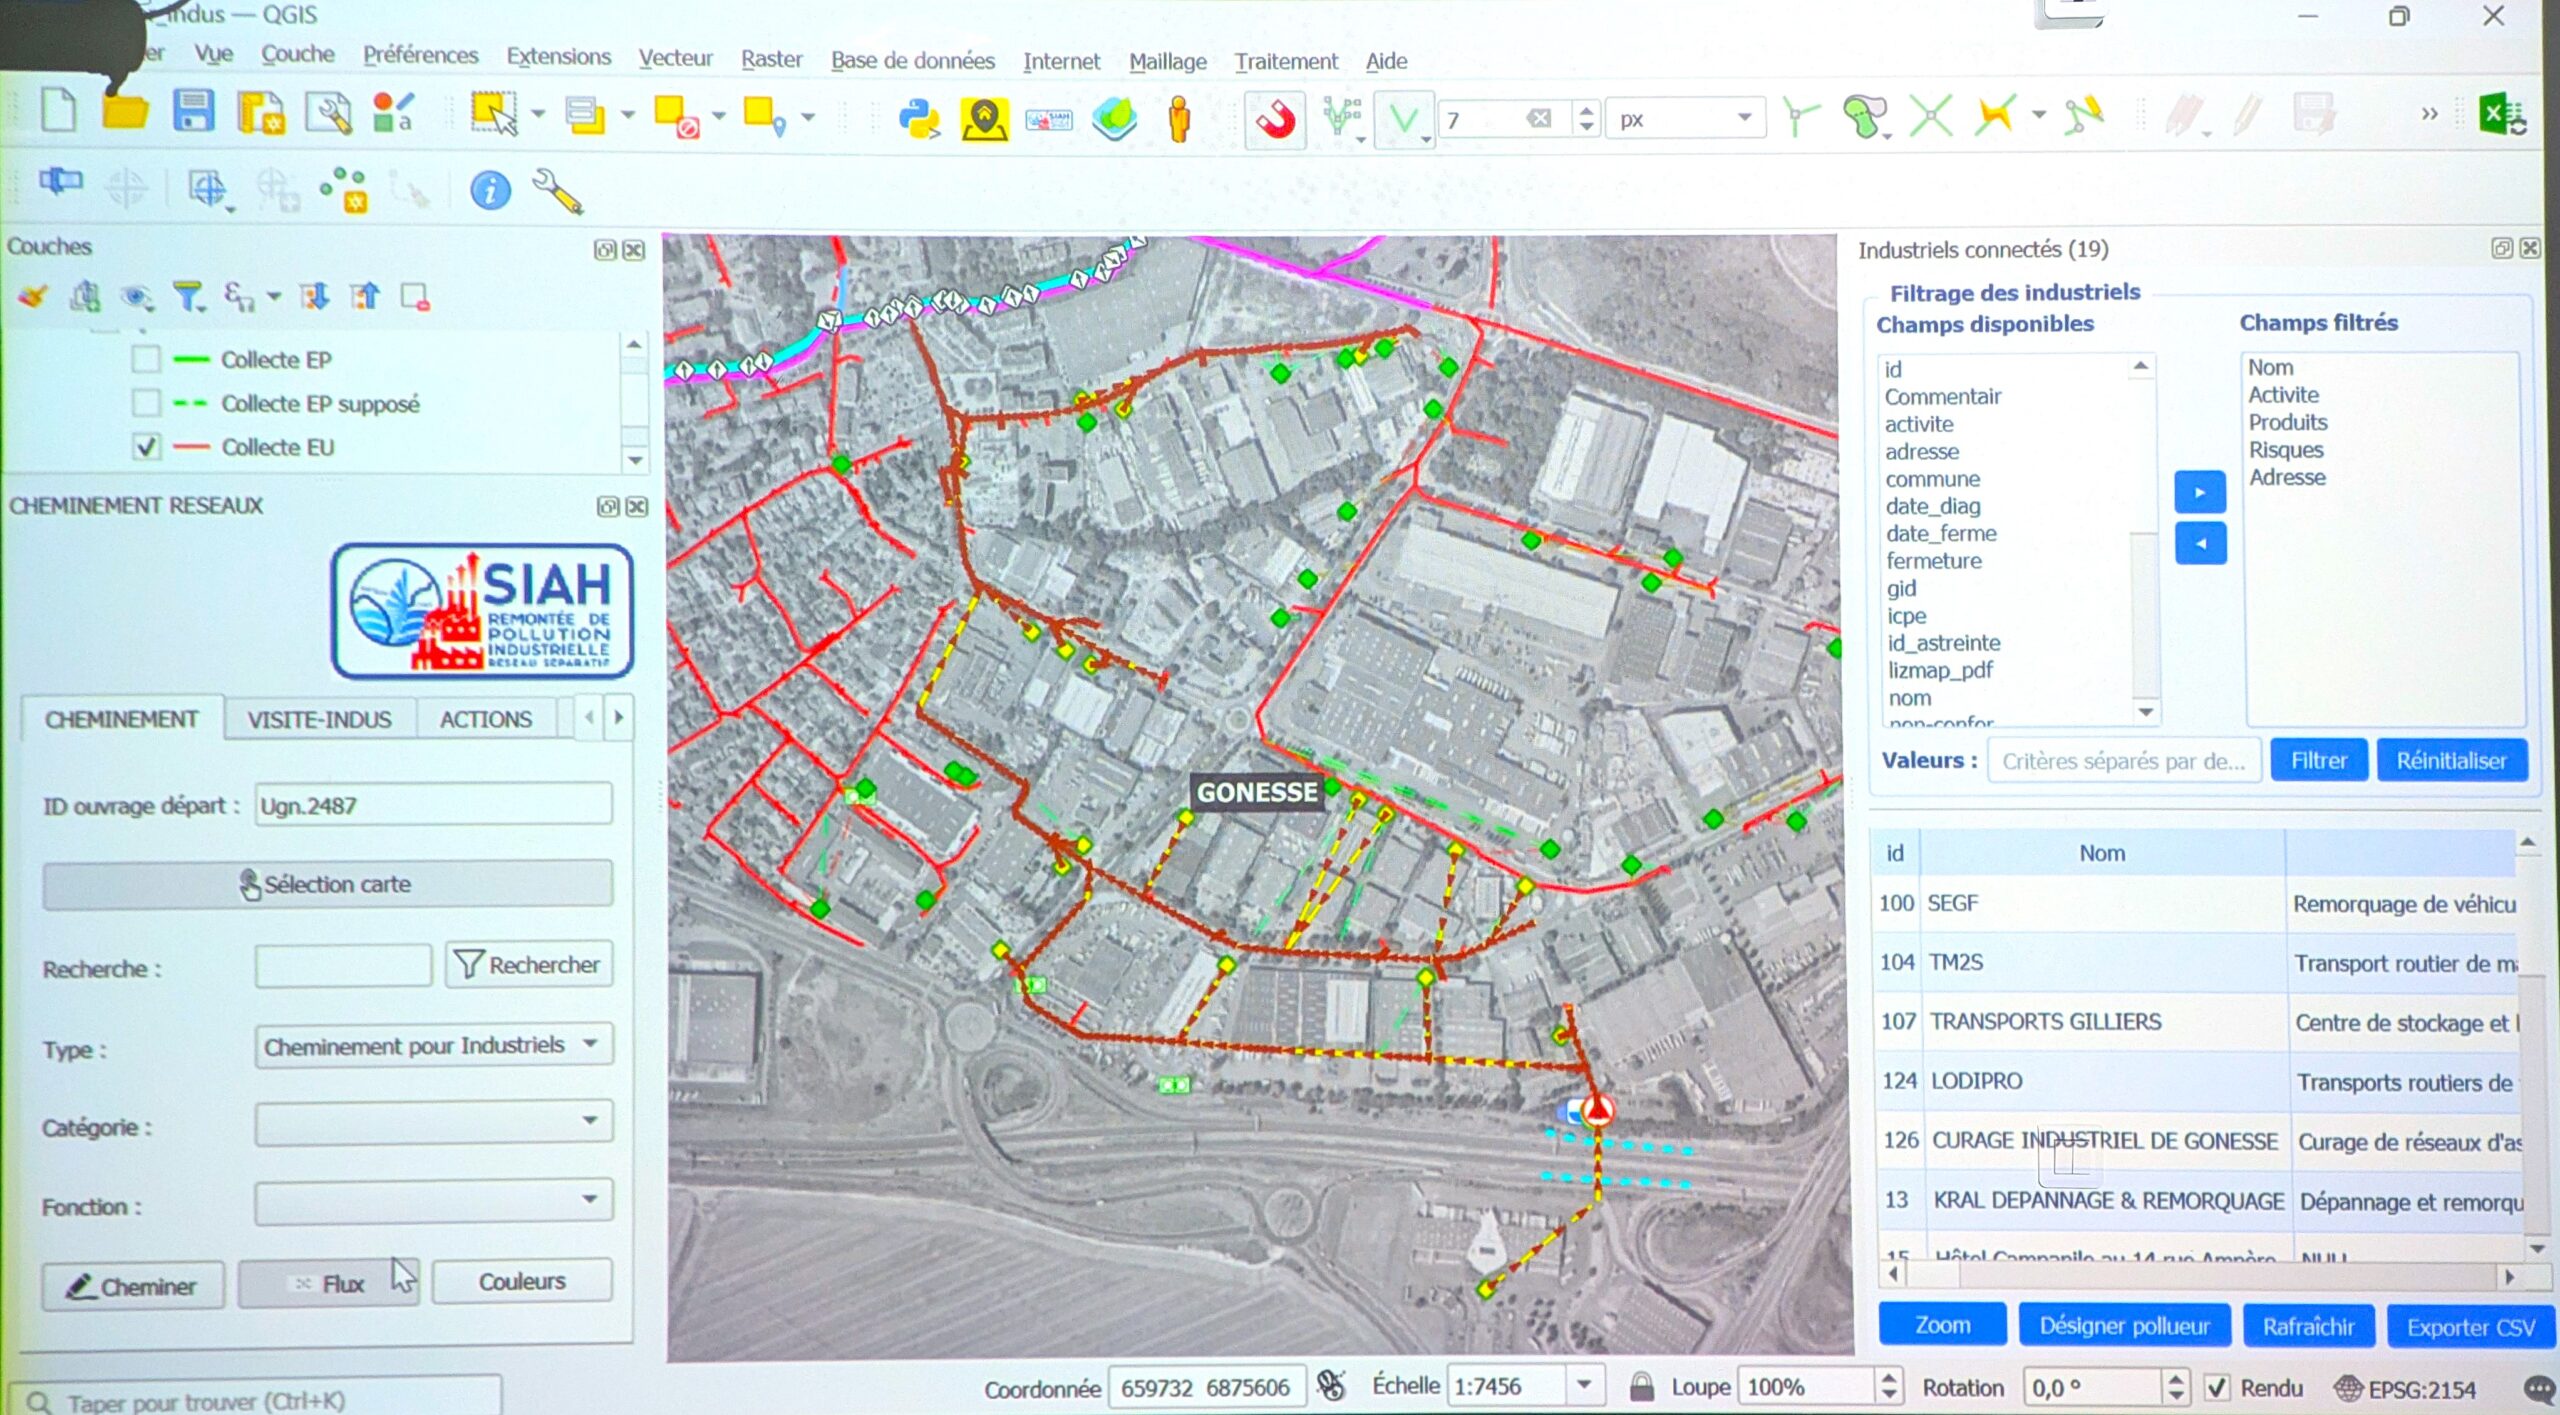
Task: Uncheck the Collecte EU layer checkbox
Action: (146, 447)
